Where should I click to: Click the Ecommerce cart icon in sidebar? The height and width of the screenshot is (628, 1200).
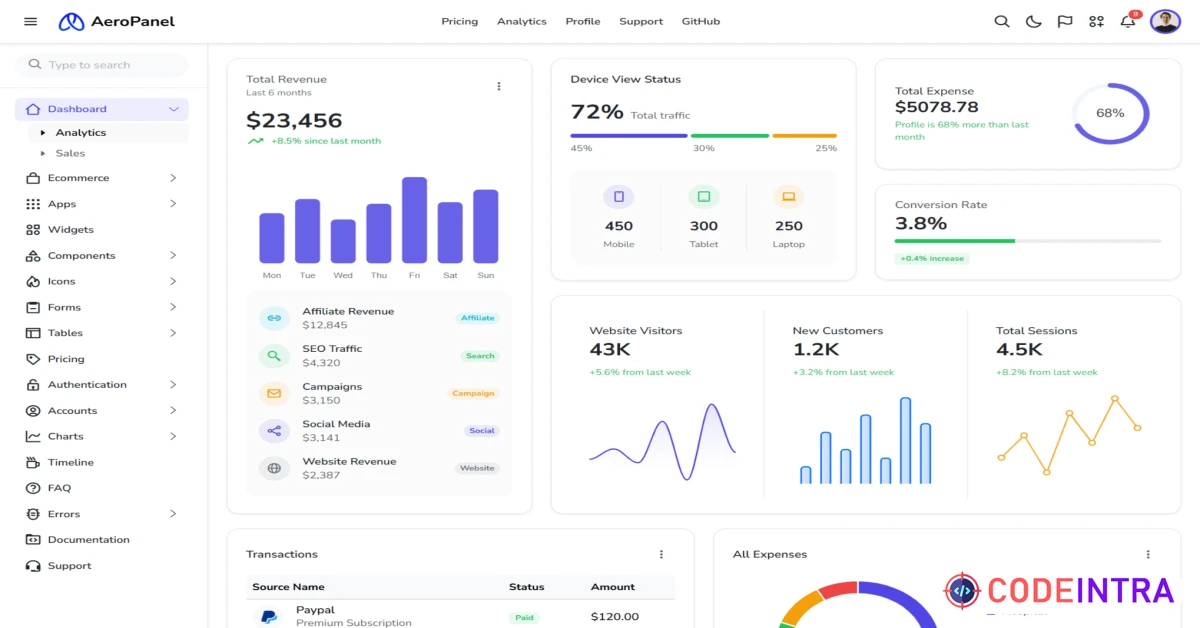point(33,178)
